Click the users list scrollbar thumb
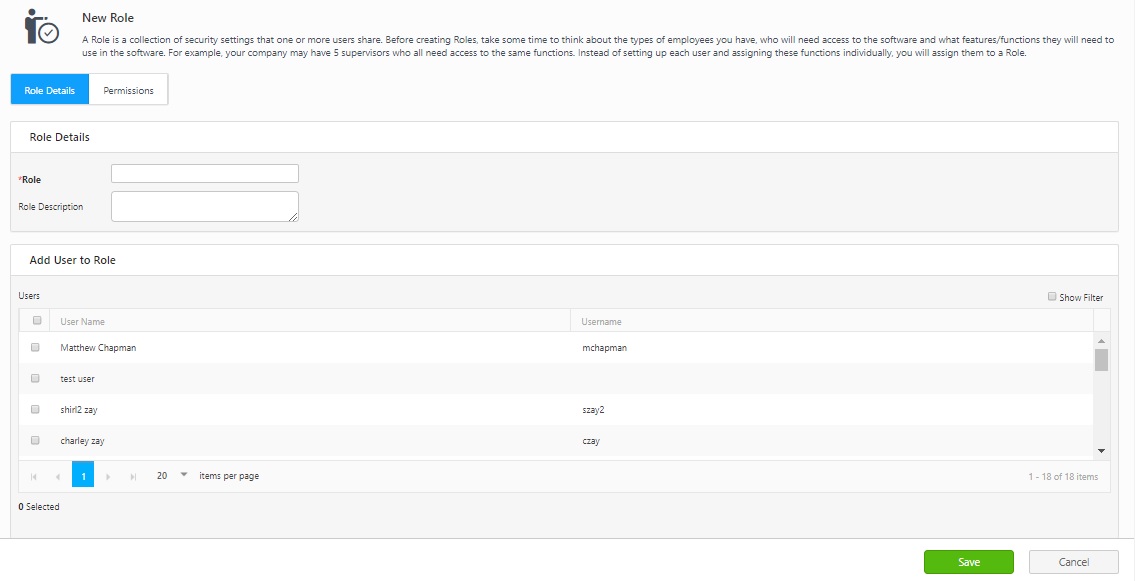Screen dimensions: 1135x581 click(1101, 360)
